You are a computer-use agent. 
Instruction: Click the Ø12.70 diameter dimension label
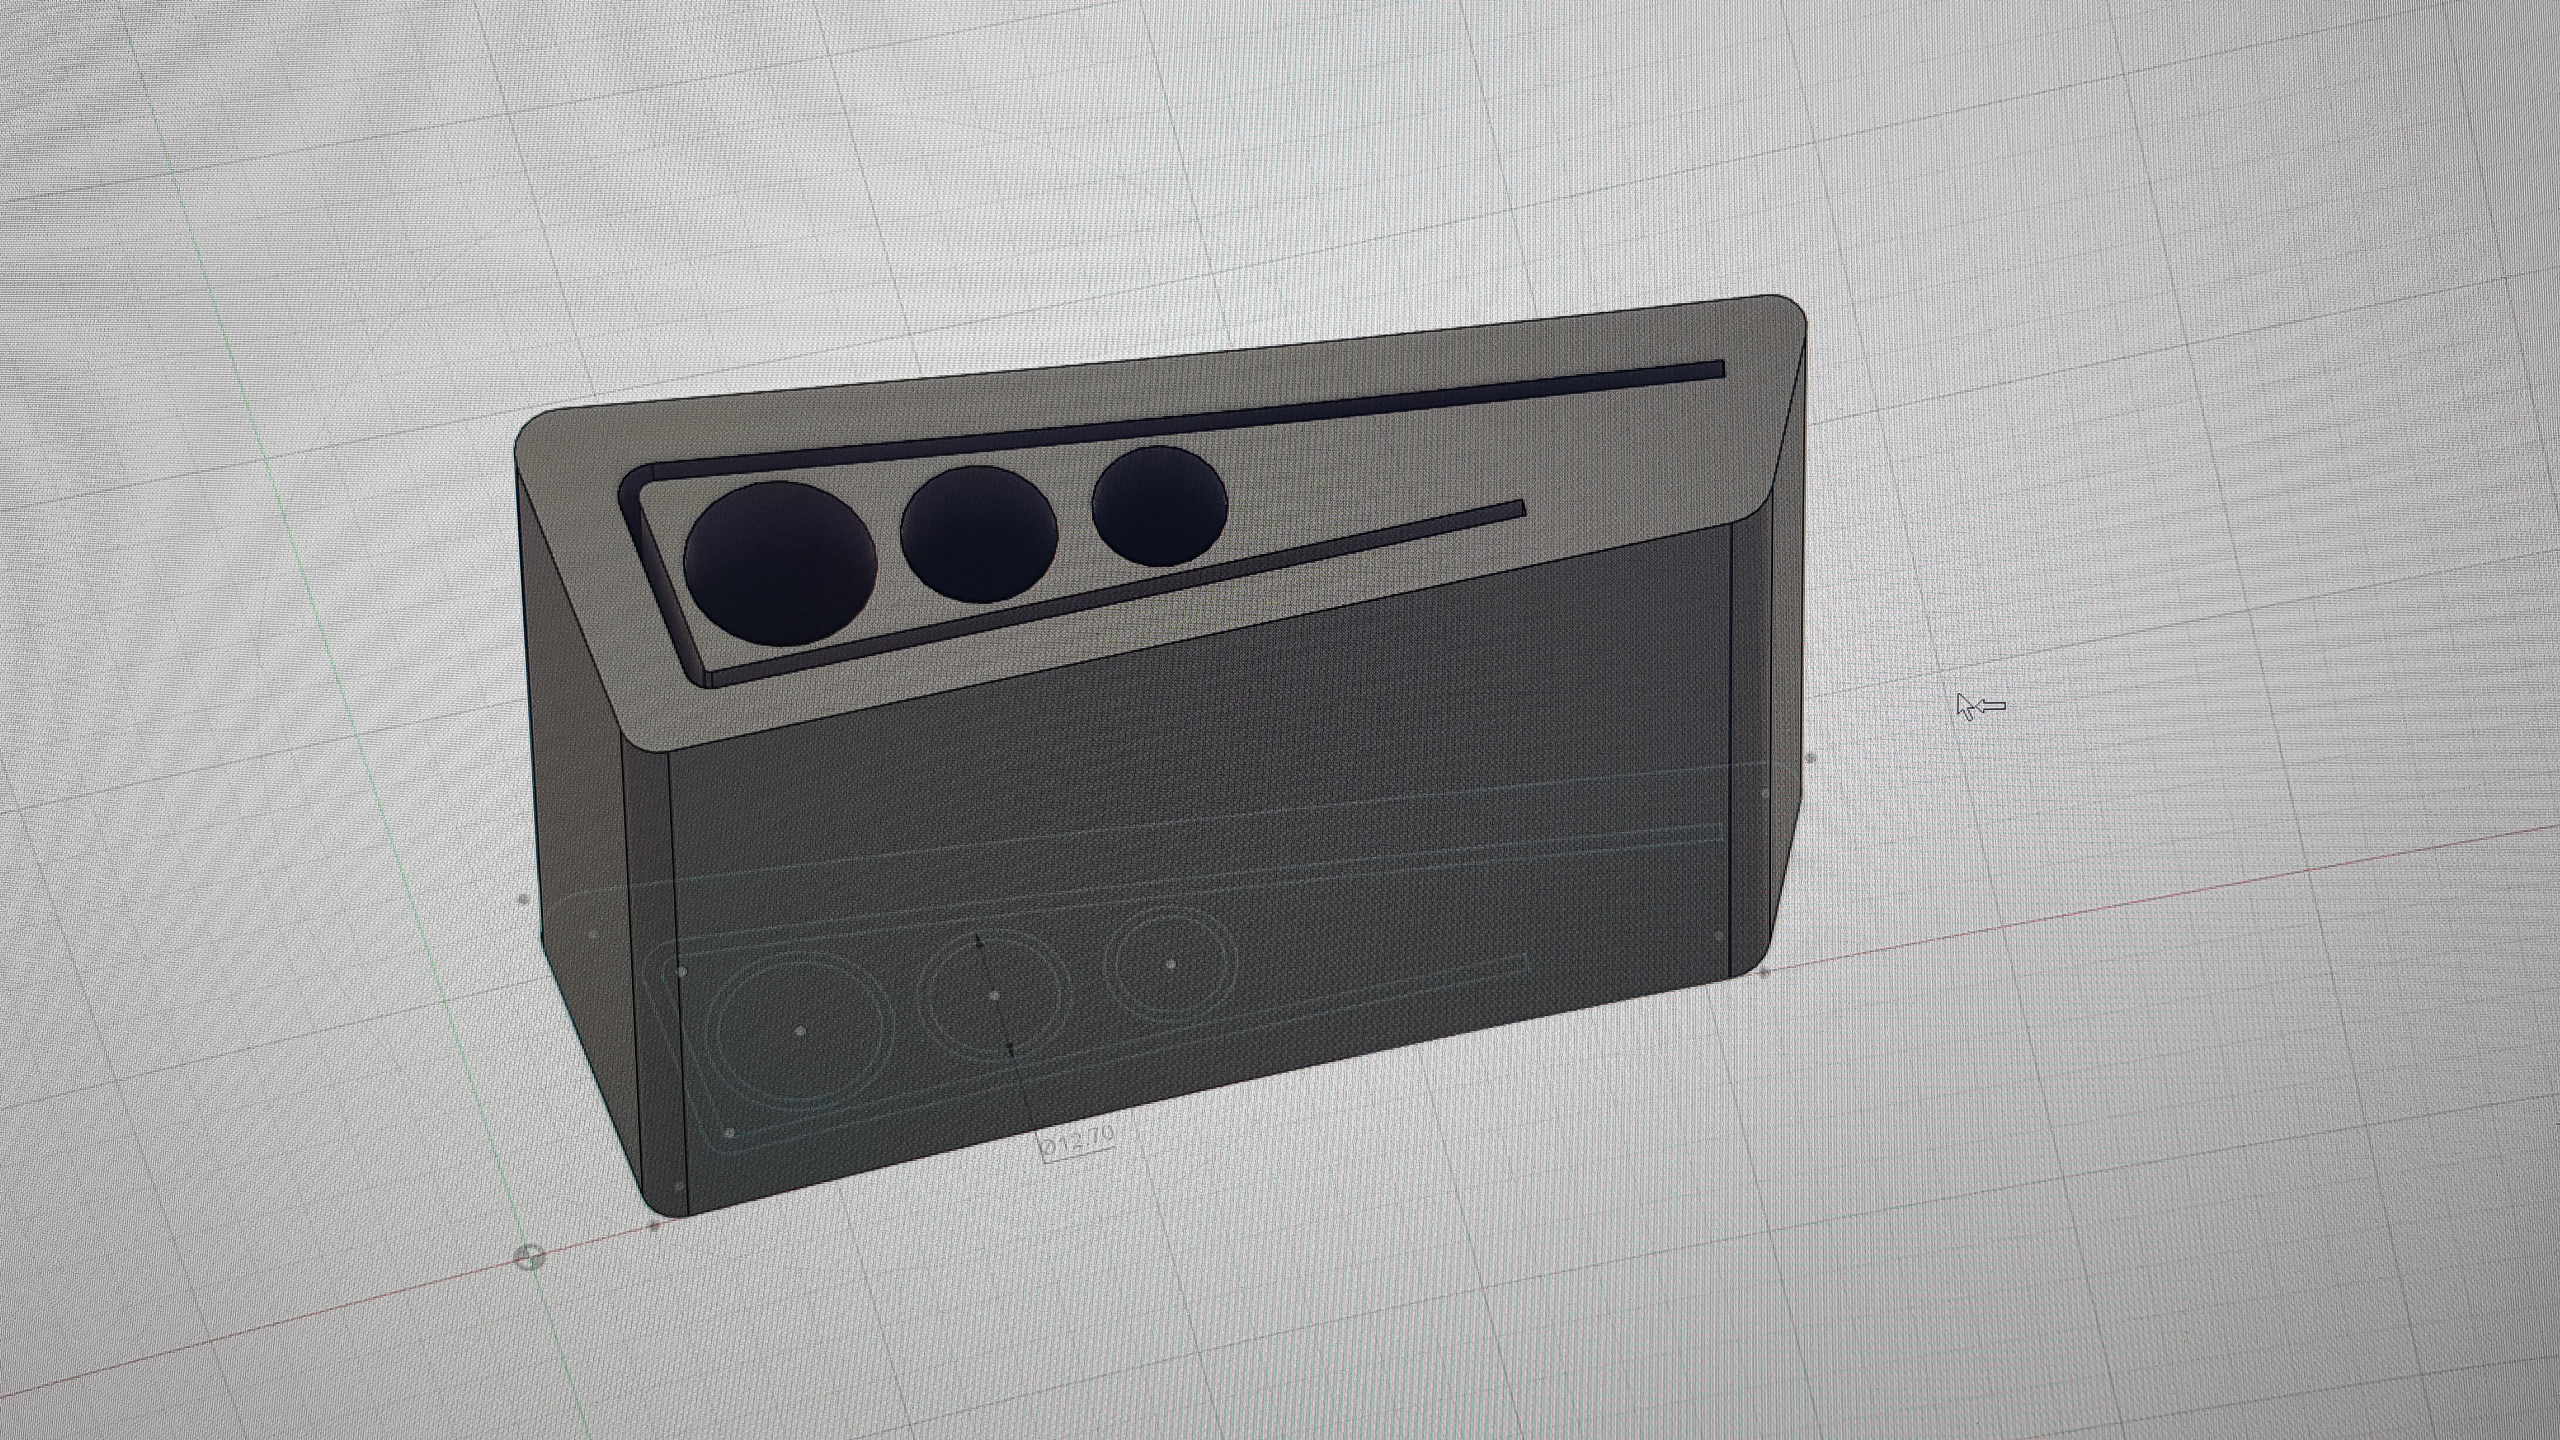(1077, 1143)
